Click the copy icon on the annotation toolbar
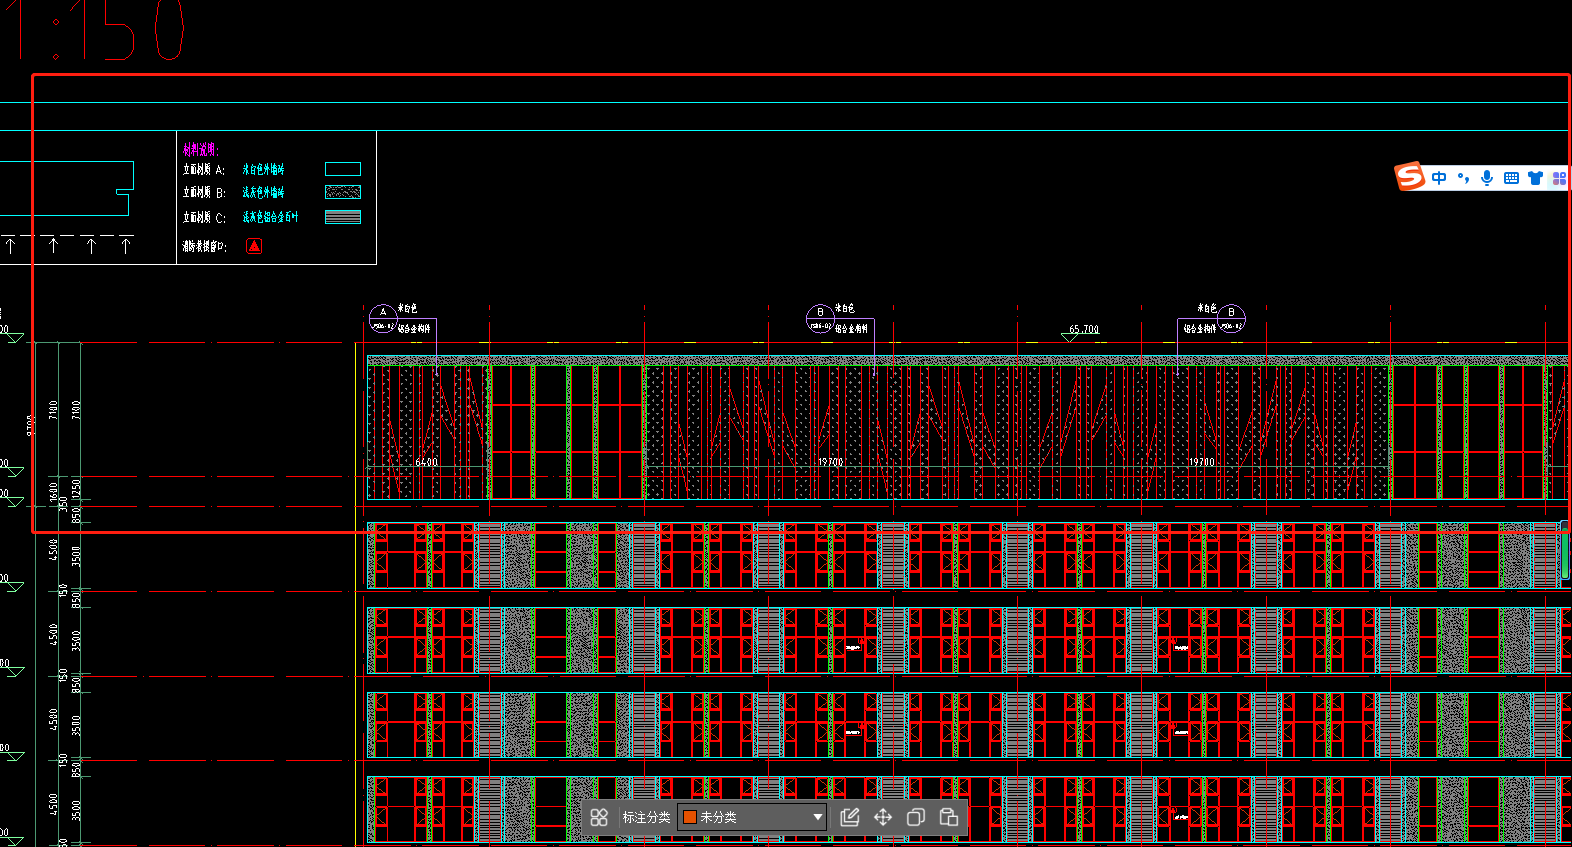The width and height of the screenshot is (1572, 847). [x=915, y=817]
